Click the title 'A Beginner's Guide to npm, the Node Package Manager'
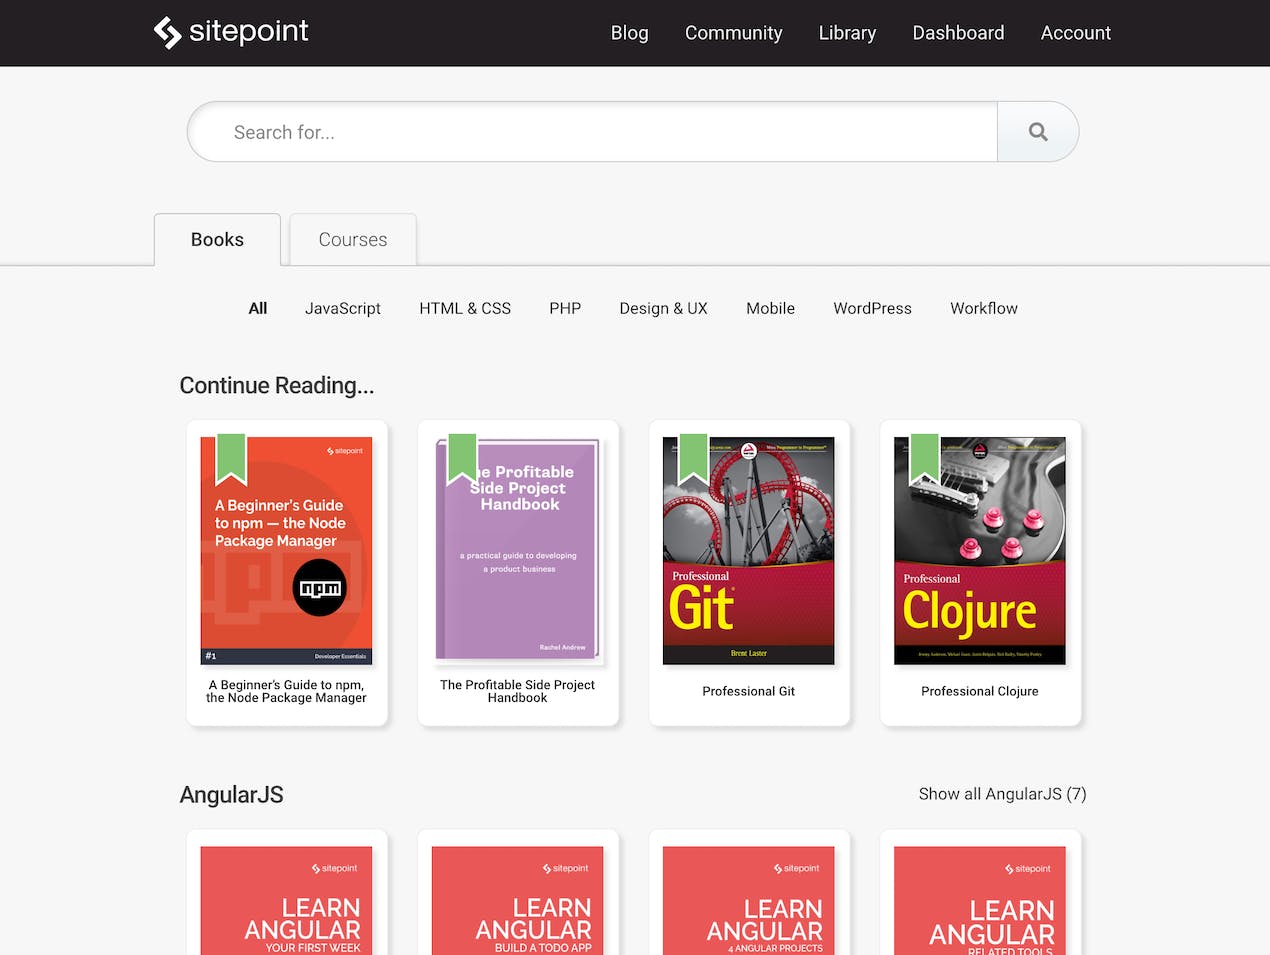Screen dimensions: 1270x955 287,691
